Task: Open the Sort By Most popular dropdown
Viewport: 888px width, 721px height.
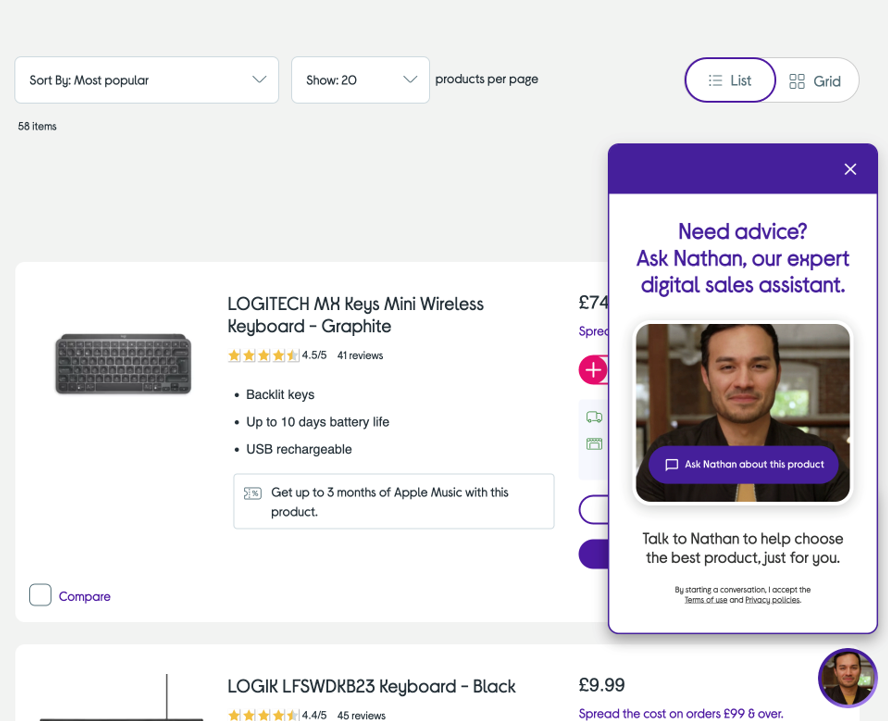Action: 147,80
